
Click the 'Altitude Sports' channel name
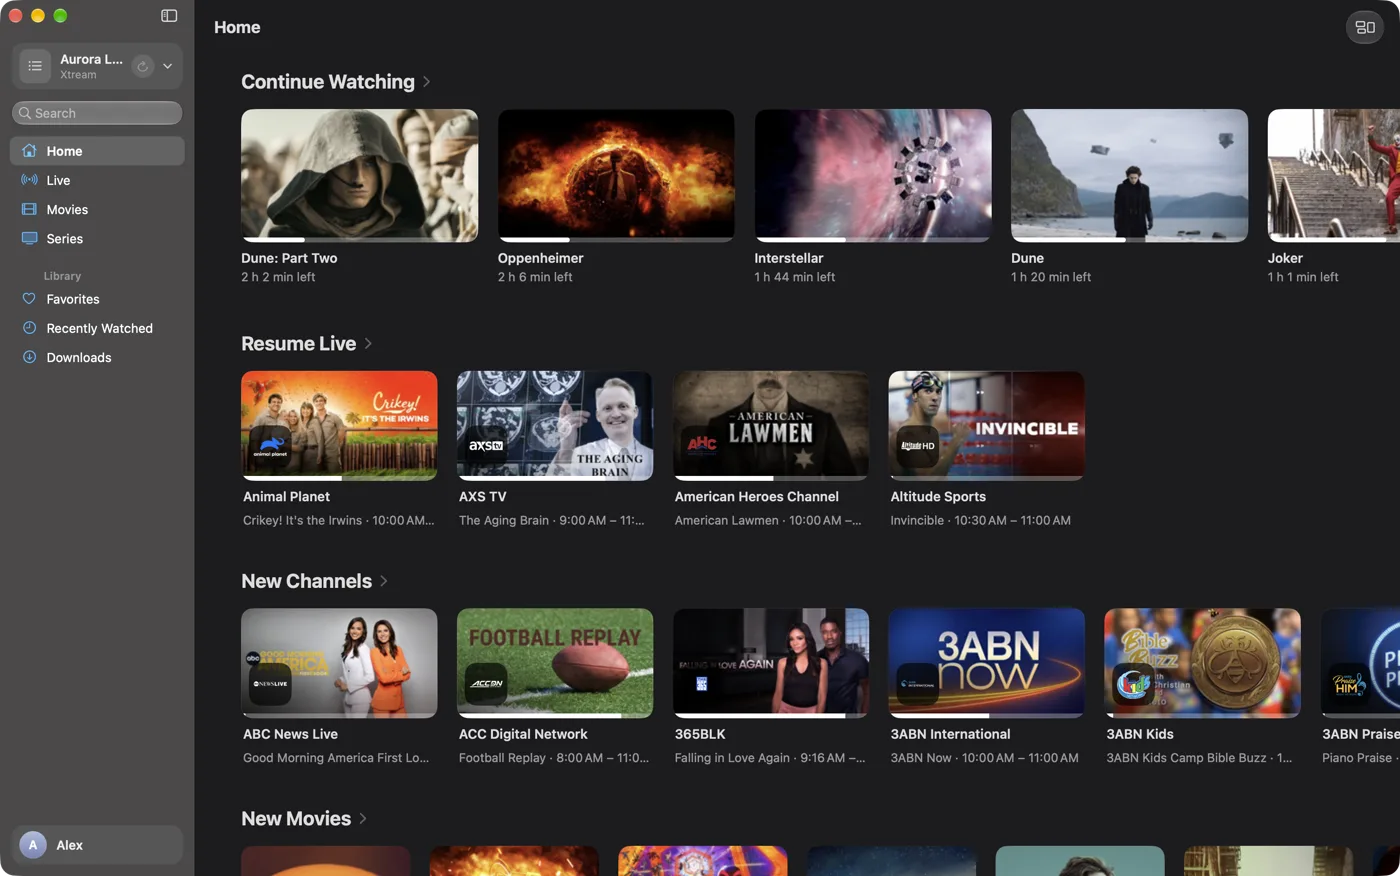point(938,496)
